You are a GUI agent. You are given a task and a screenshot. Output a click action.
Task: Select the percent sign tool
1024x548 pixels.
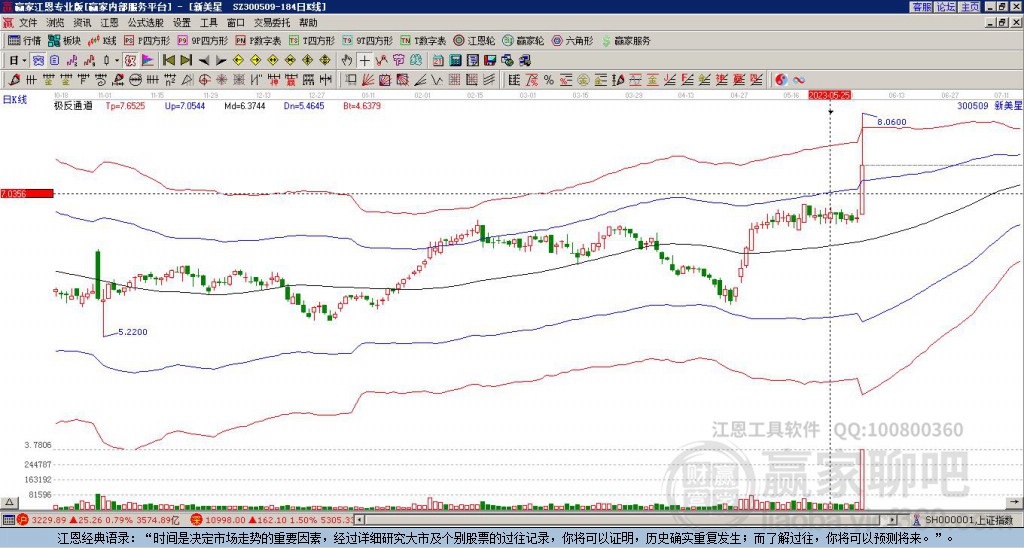pos(549,80)
